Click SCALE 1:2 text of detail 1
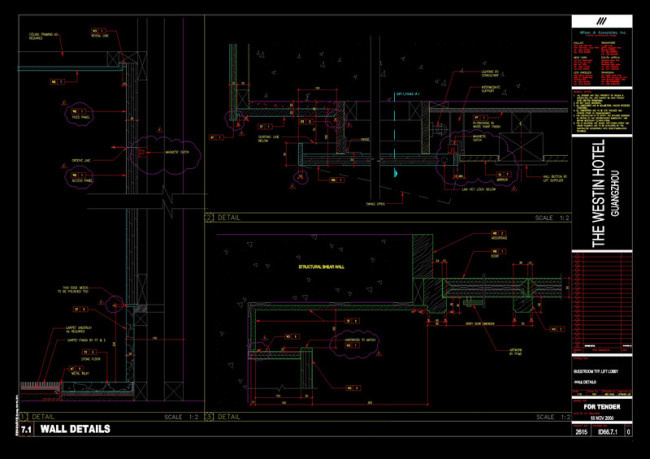The image size is (650, 459). tap(182, 417)
